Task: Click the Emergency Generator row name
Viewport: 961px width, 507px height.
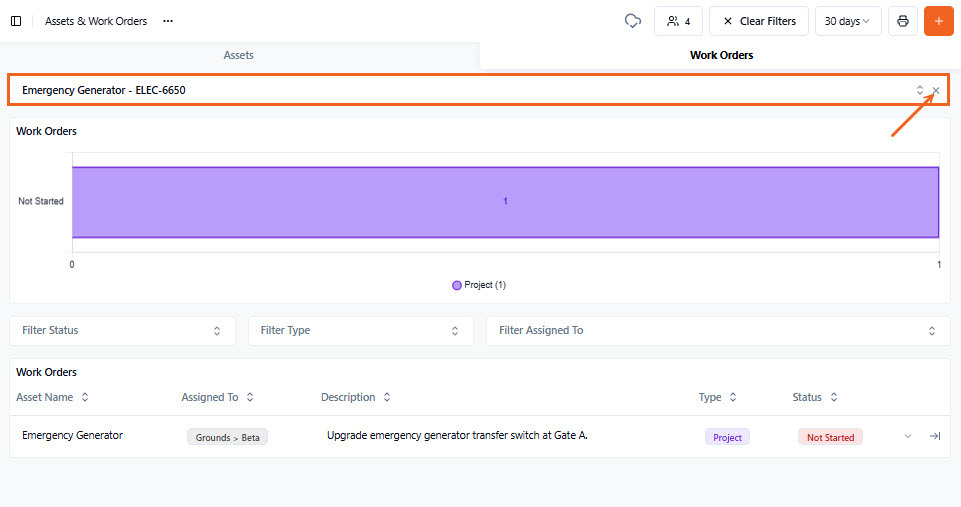Action: [72, 435]
